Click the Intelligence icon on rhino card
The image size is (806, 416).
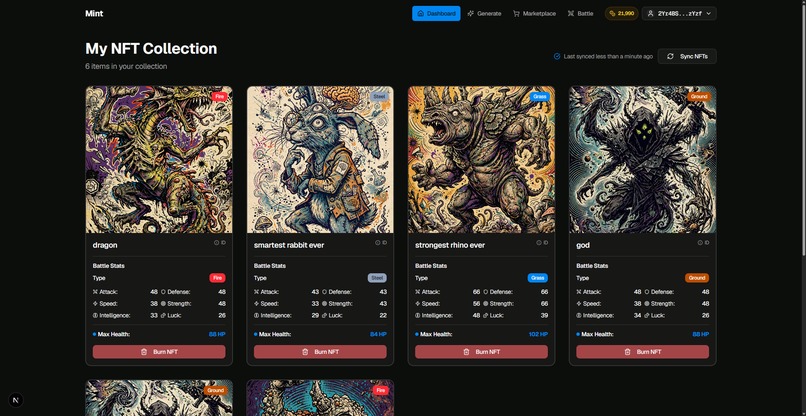417,315
